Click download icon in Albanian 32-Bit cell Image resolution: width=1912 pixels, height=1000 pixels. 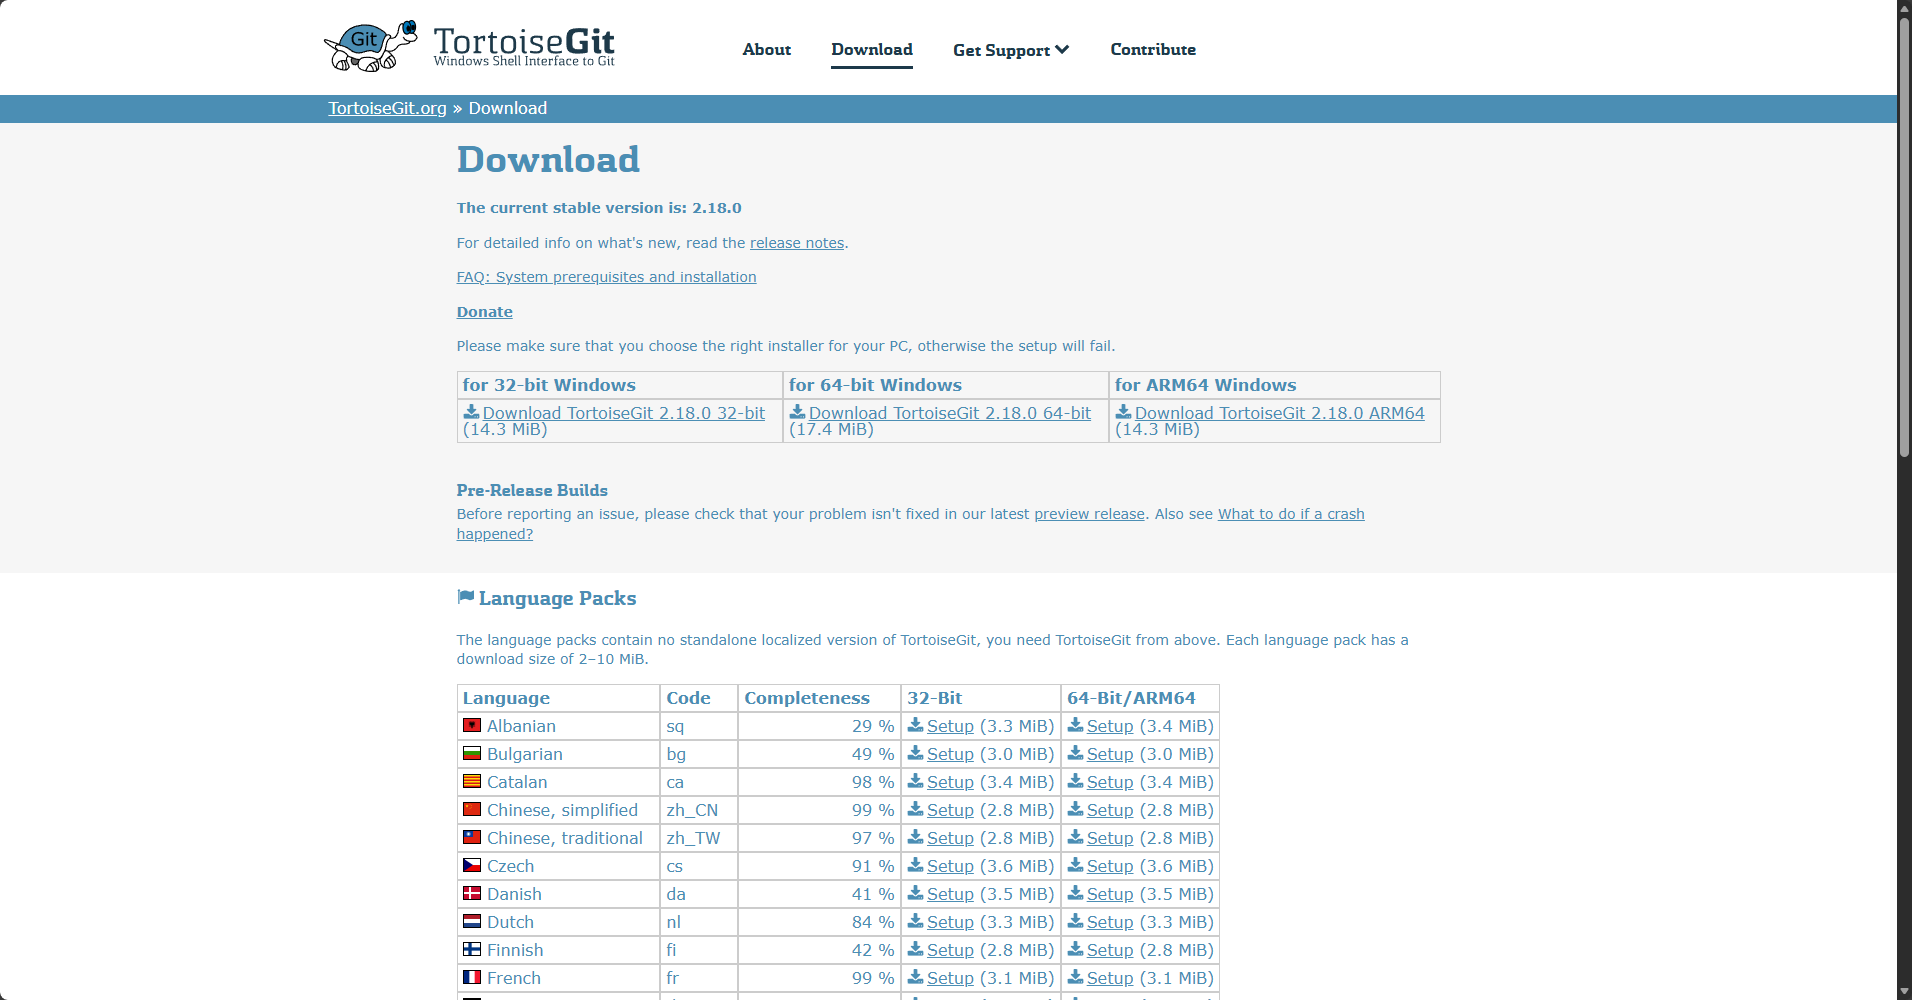[915, 725]
